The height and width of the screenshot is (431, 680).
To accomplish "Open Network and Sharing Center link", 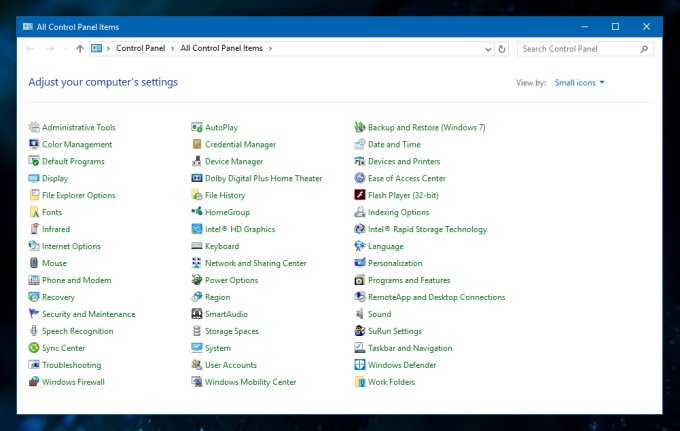I will [255, 263].
